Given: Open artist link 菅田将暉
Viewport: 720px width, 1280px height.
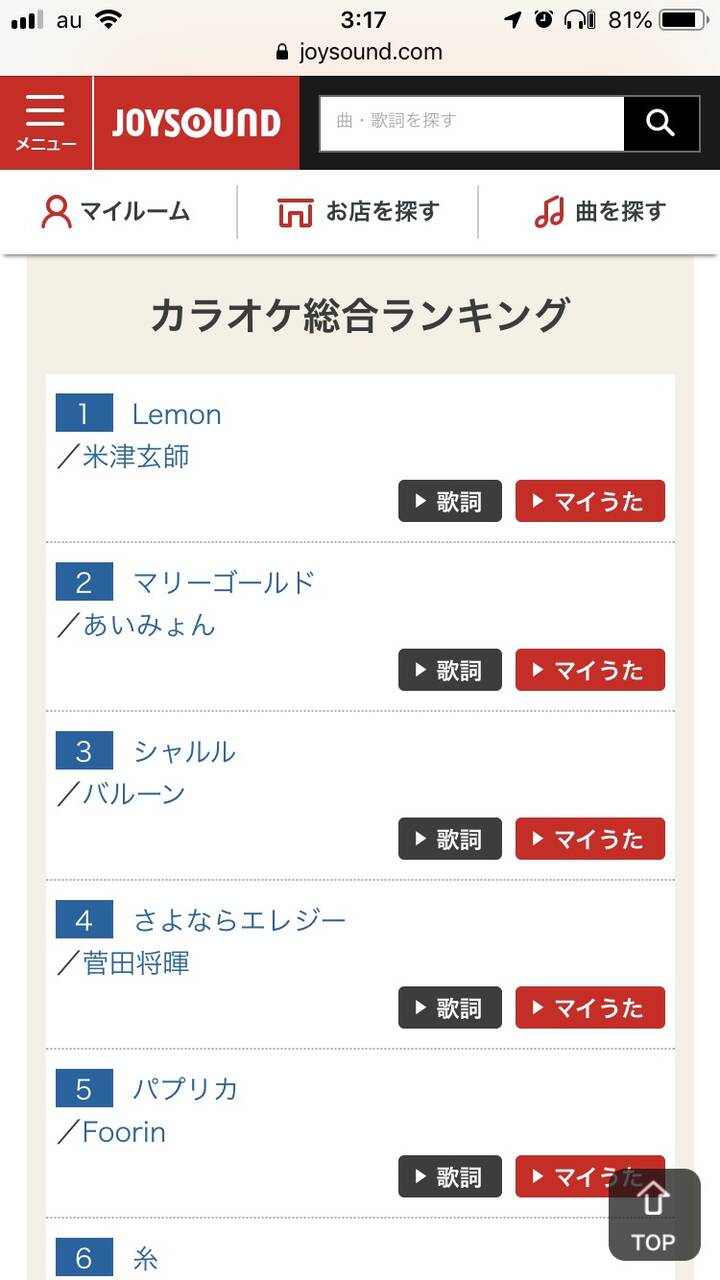Looking at the screenshot, I should (x=136, y=964).
